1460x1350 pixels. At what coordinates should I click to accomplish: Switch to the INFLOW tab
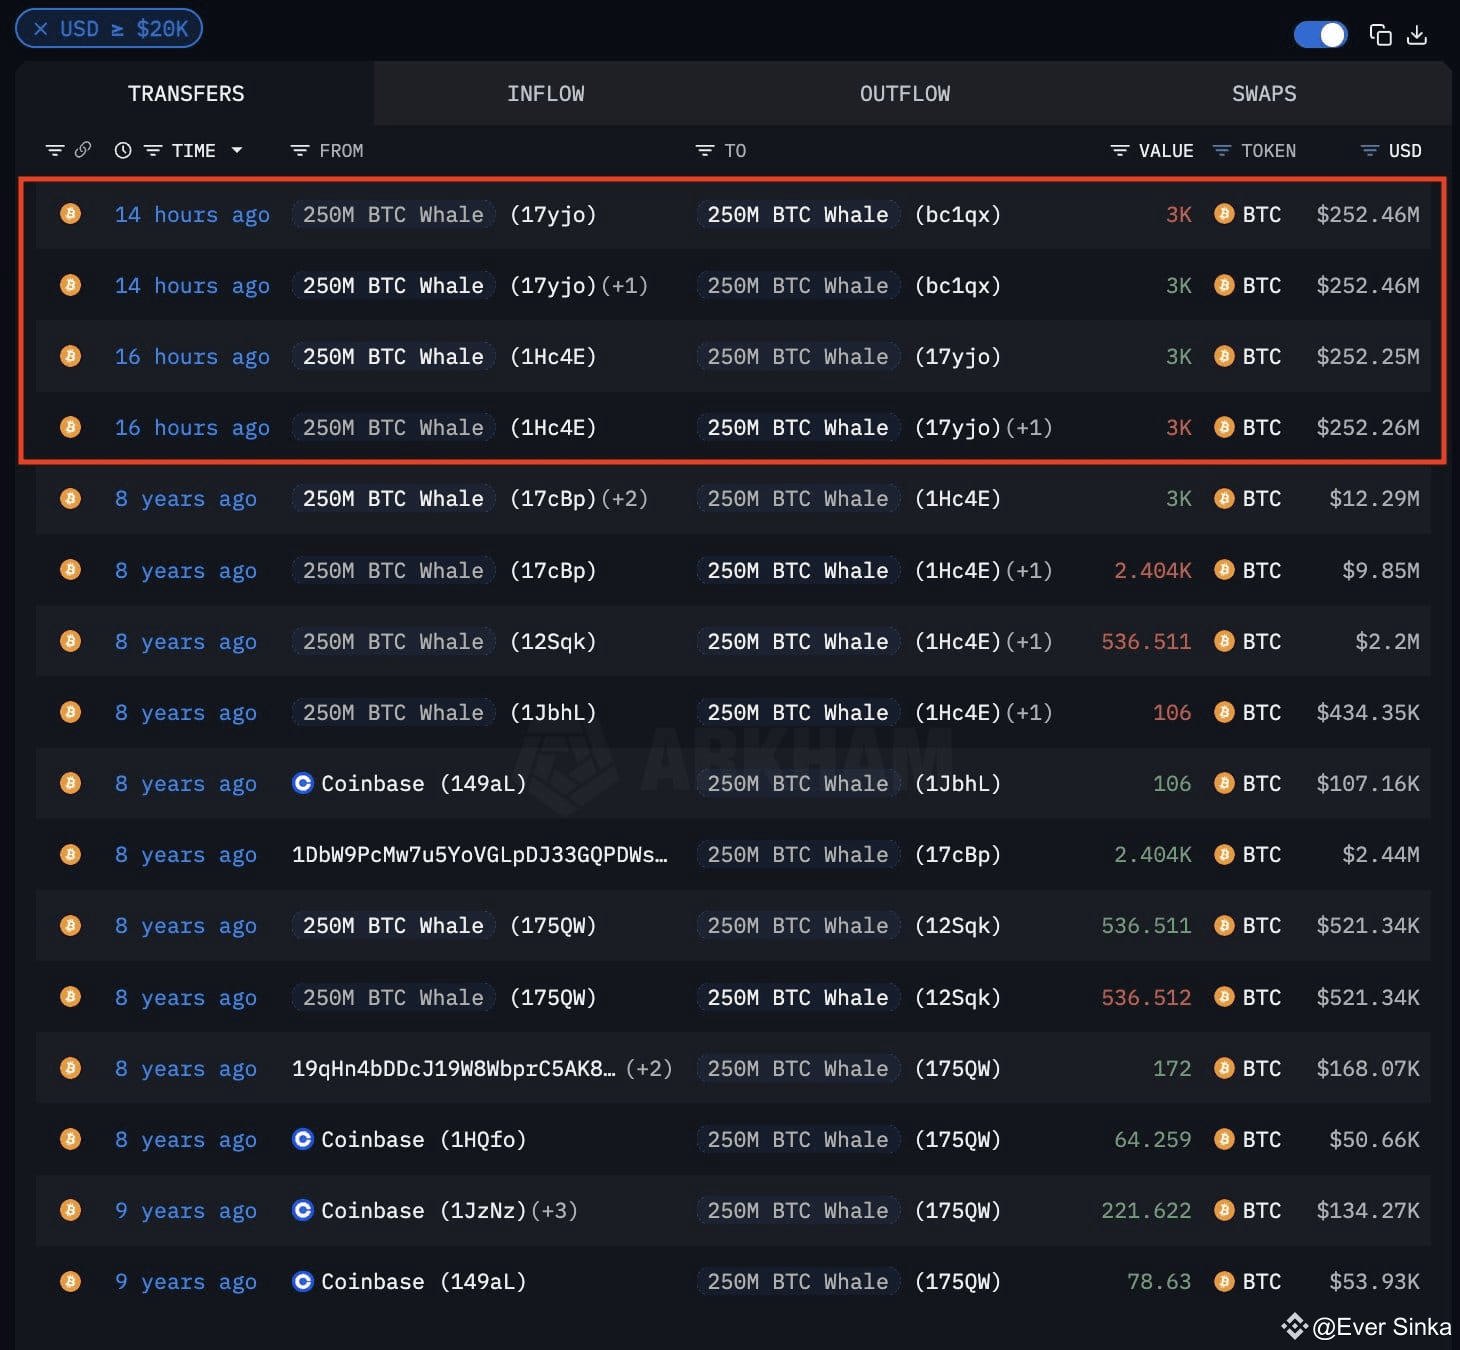546,93
